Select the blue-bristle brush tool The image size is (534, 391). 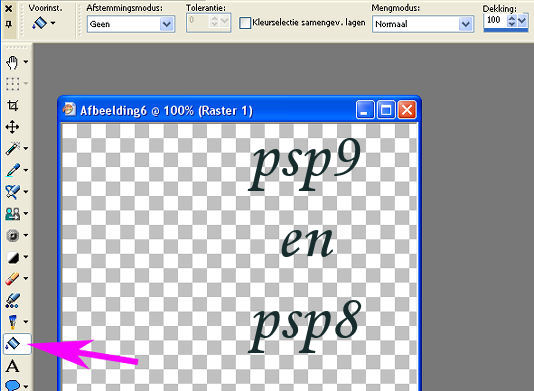12,322
